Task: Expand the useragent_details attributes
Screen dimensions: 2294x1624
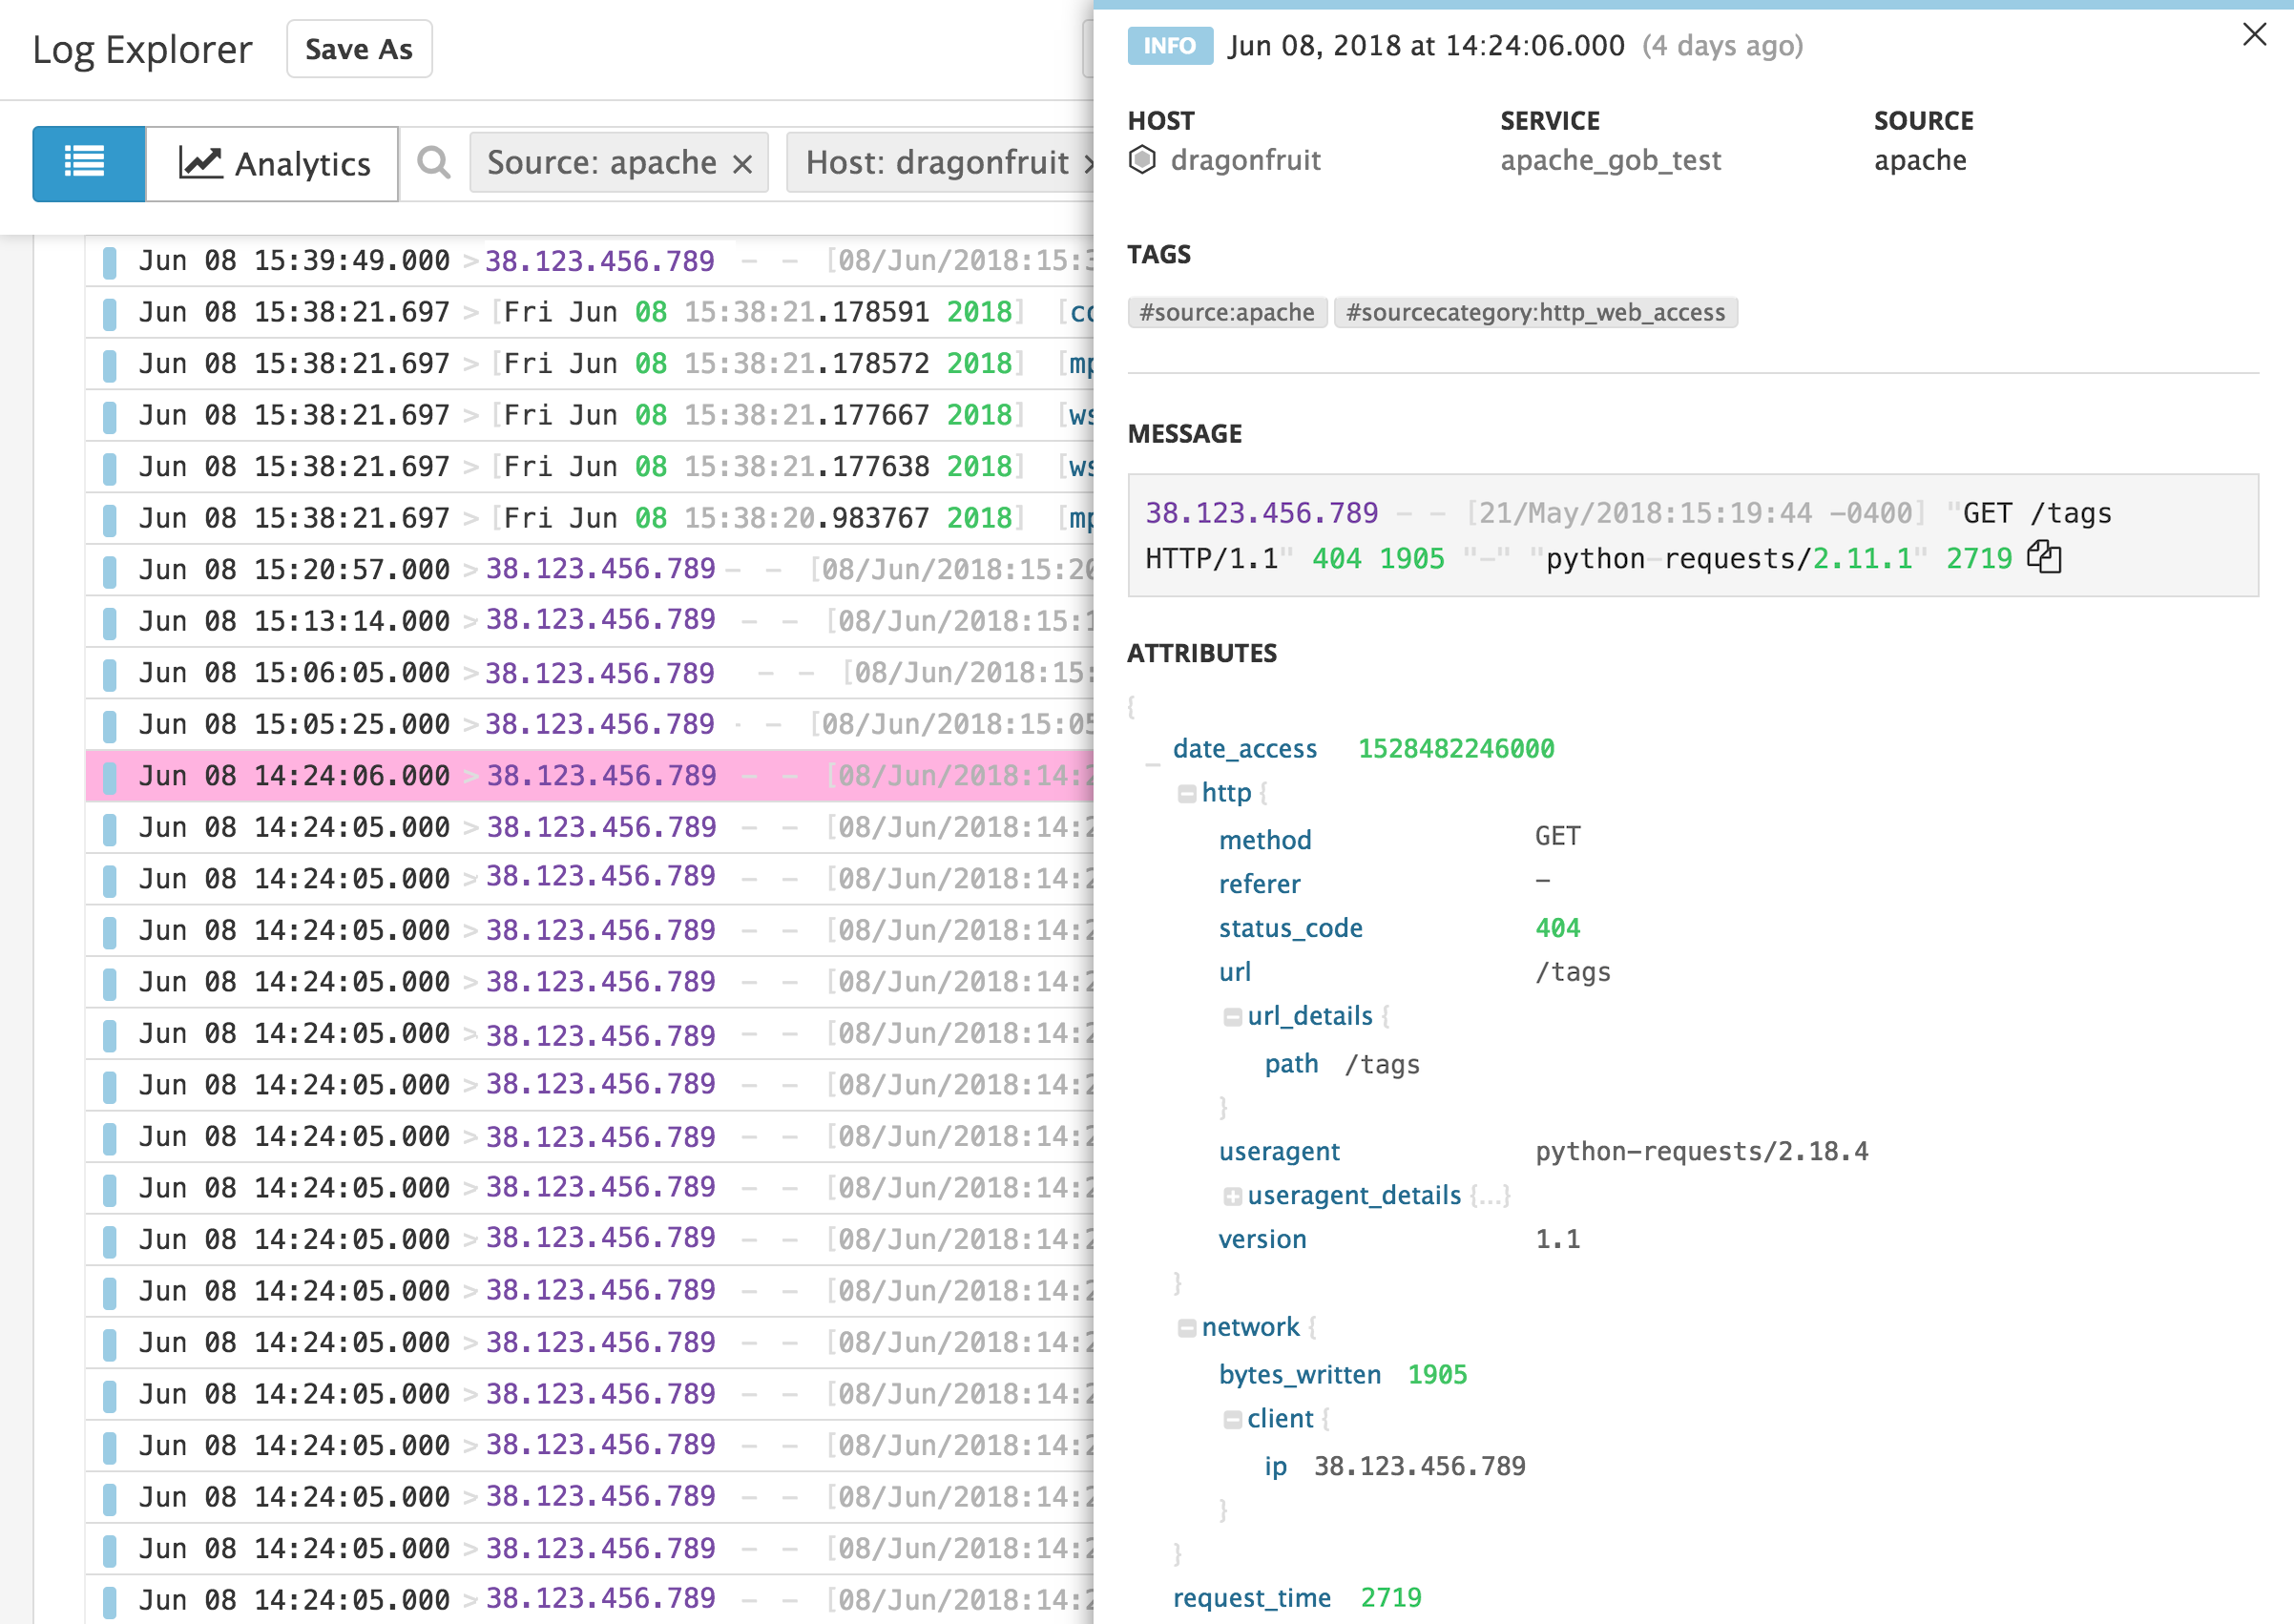Action: 1234,1194
